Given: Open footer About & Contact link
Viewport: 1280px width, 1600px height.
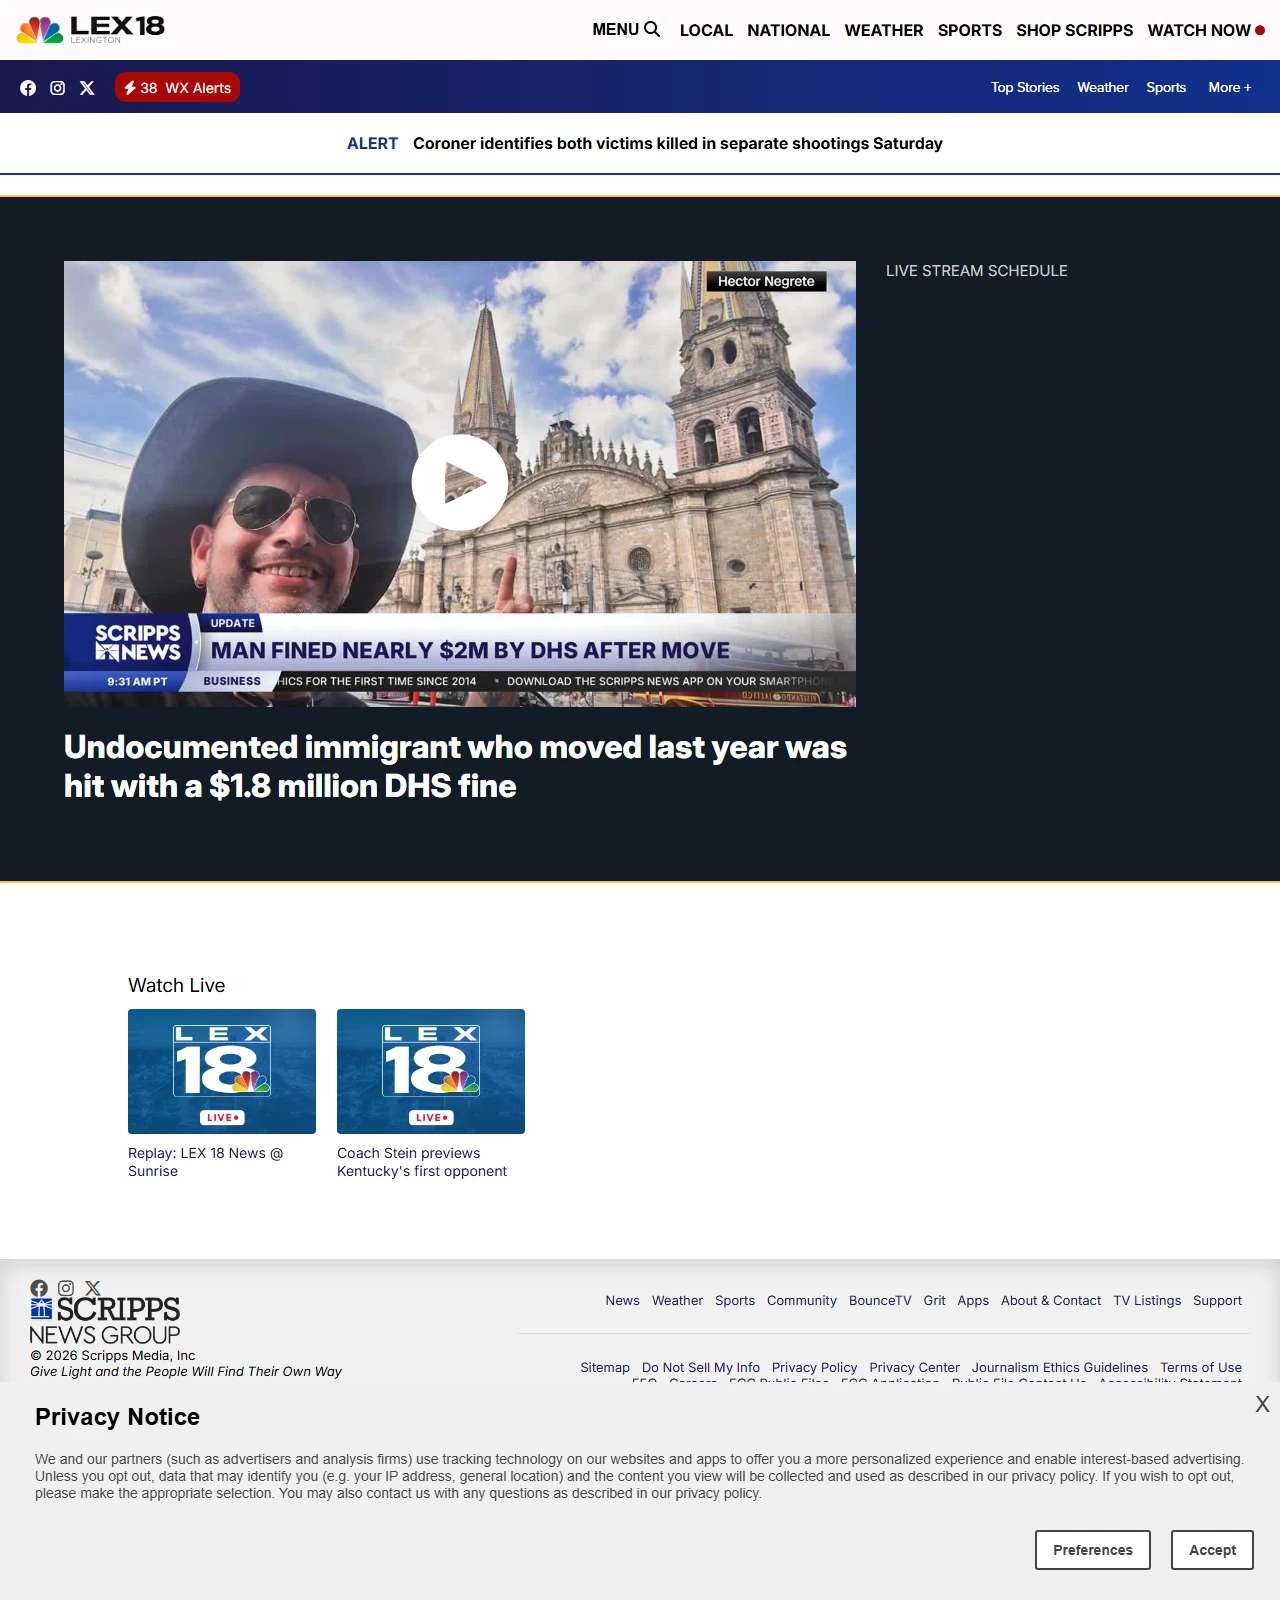Looking at the screenshot, I should point(1051,1300).
